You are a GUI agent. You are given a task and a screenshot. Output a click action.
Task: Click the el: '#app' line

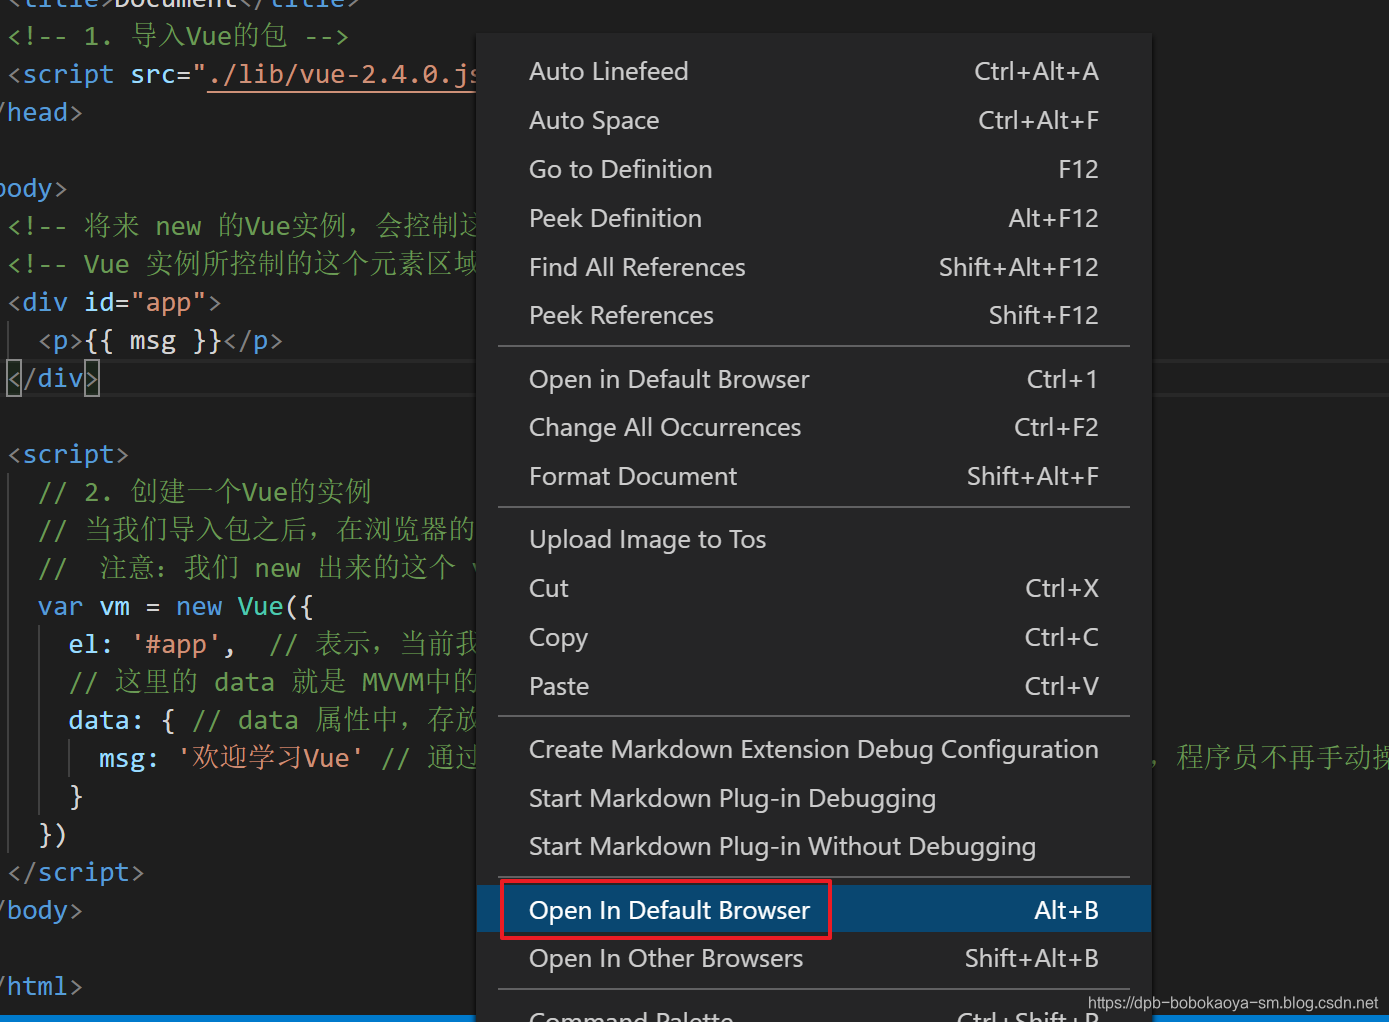(152, 645)
